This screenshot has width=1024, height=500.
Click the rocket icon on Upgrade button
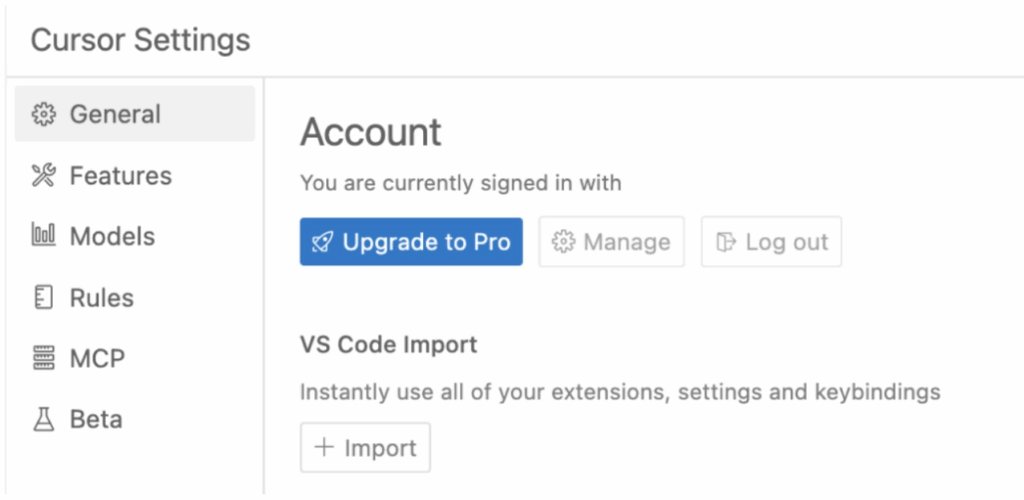tap(323, 242)
